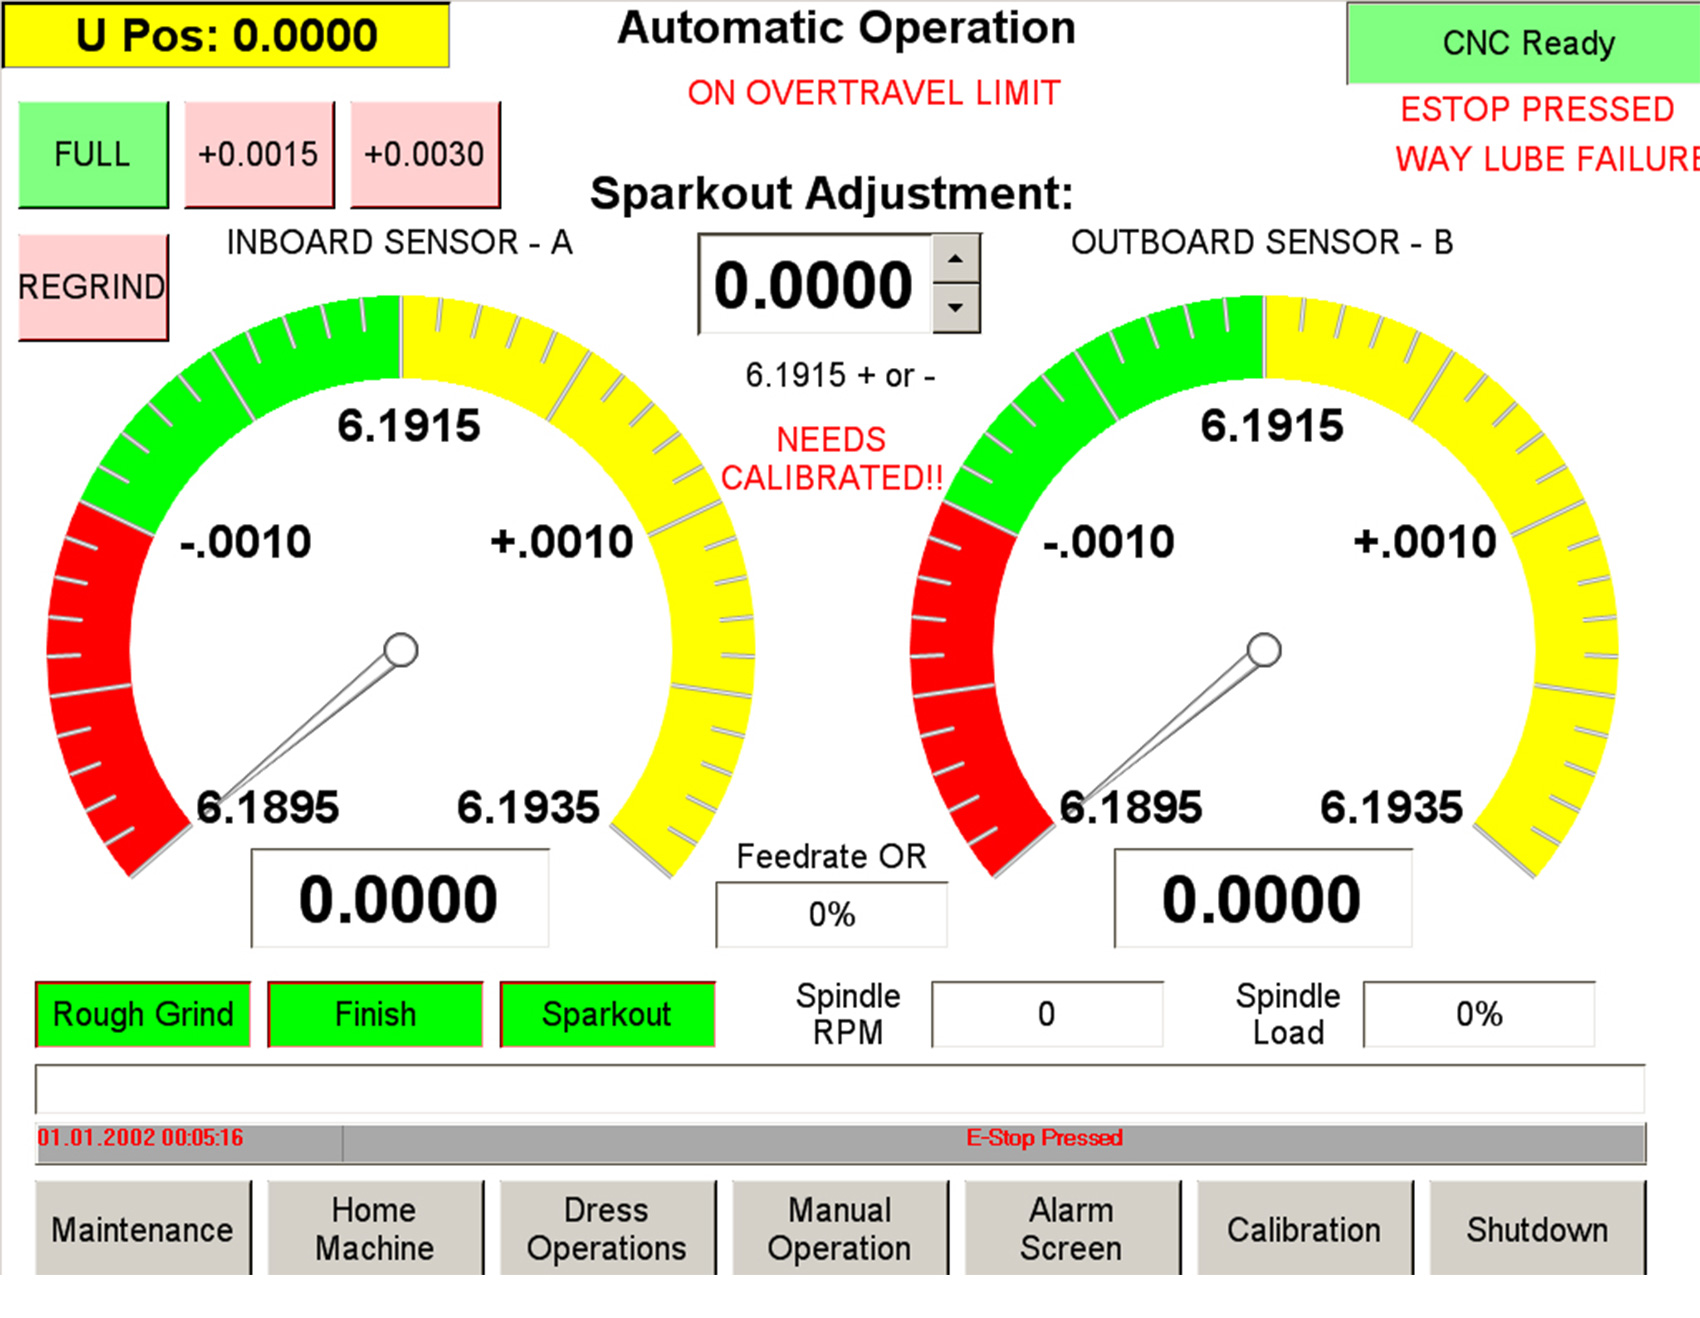
Task: Decrease the Sparkout Adjustment with the down arrow
Action: click(956, 308)
